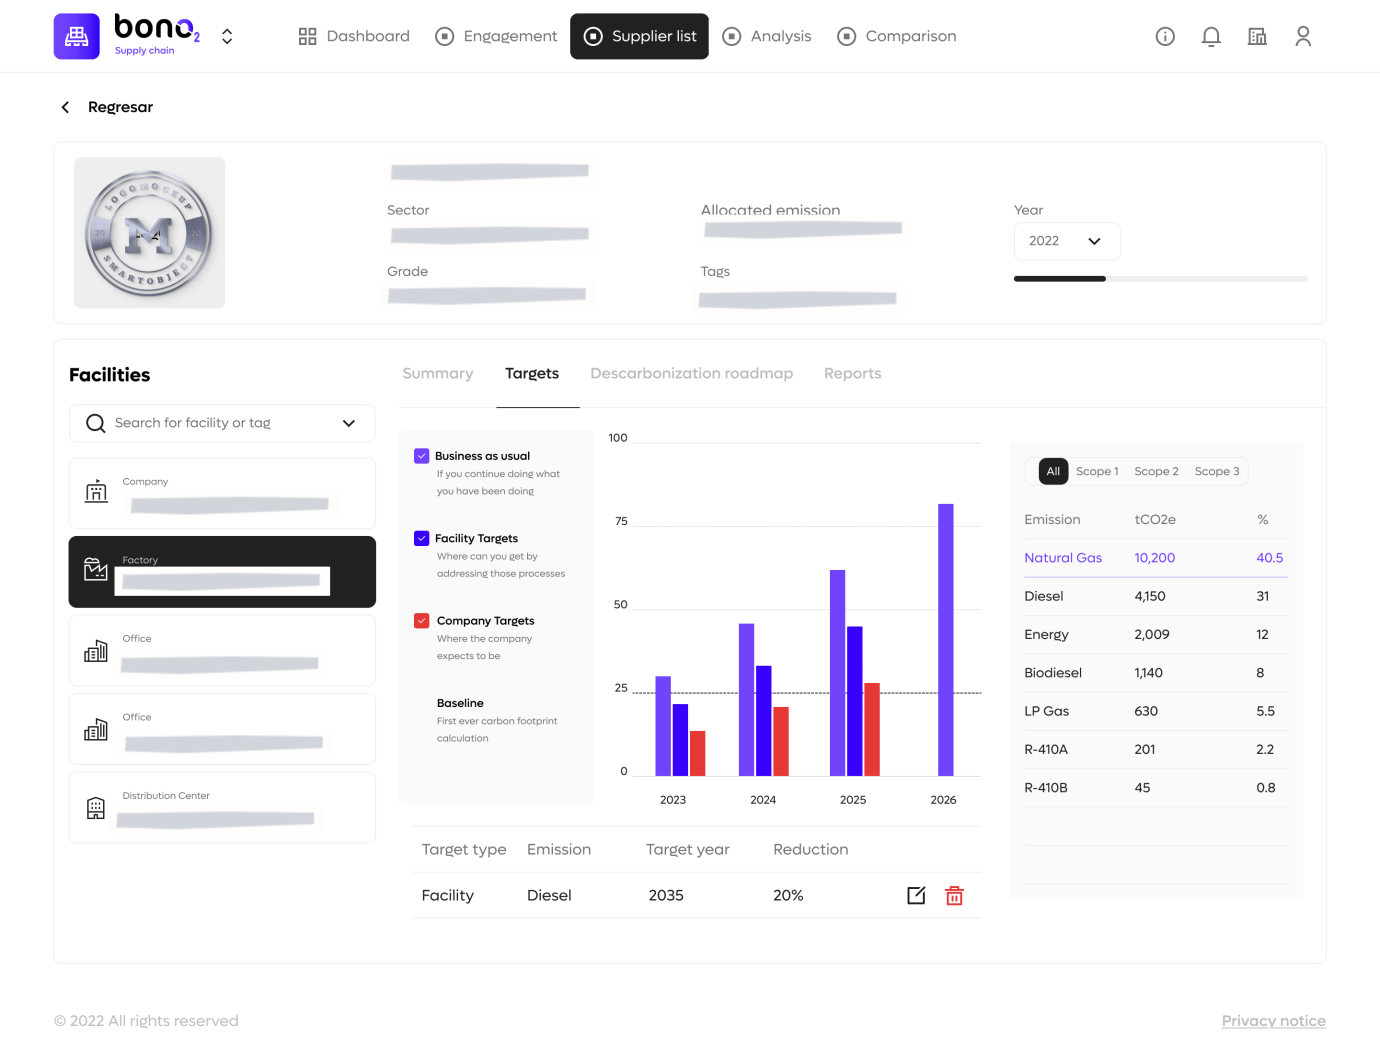Click the bono Supply chain logo
Screen dimensions: 1380x1048
(77, 37)
